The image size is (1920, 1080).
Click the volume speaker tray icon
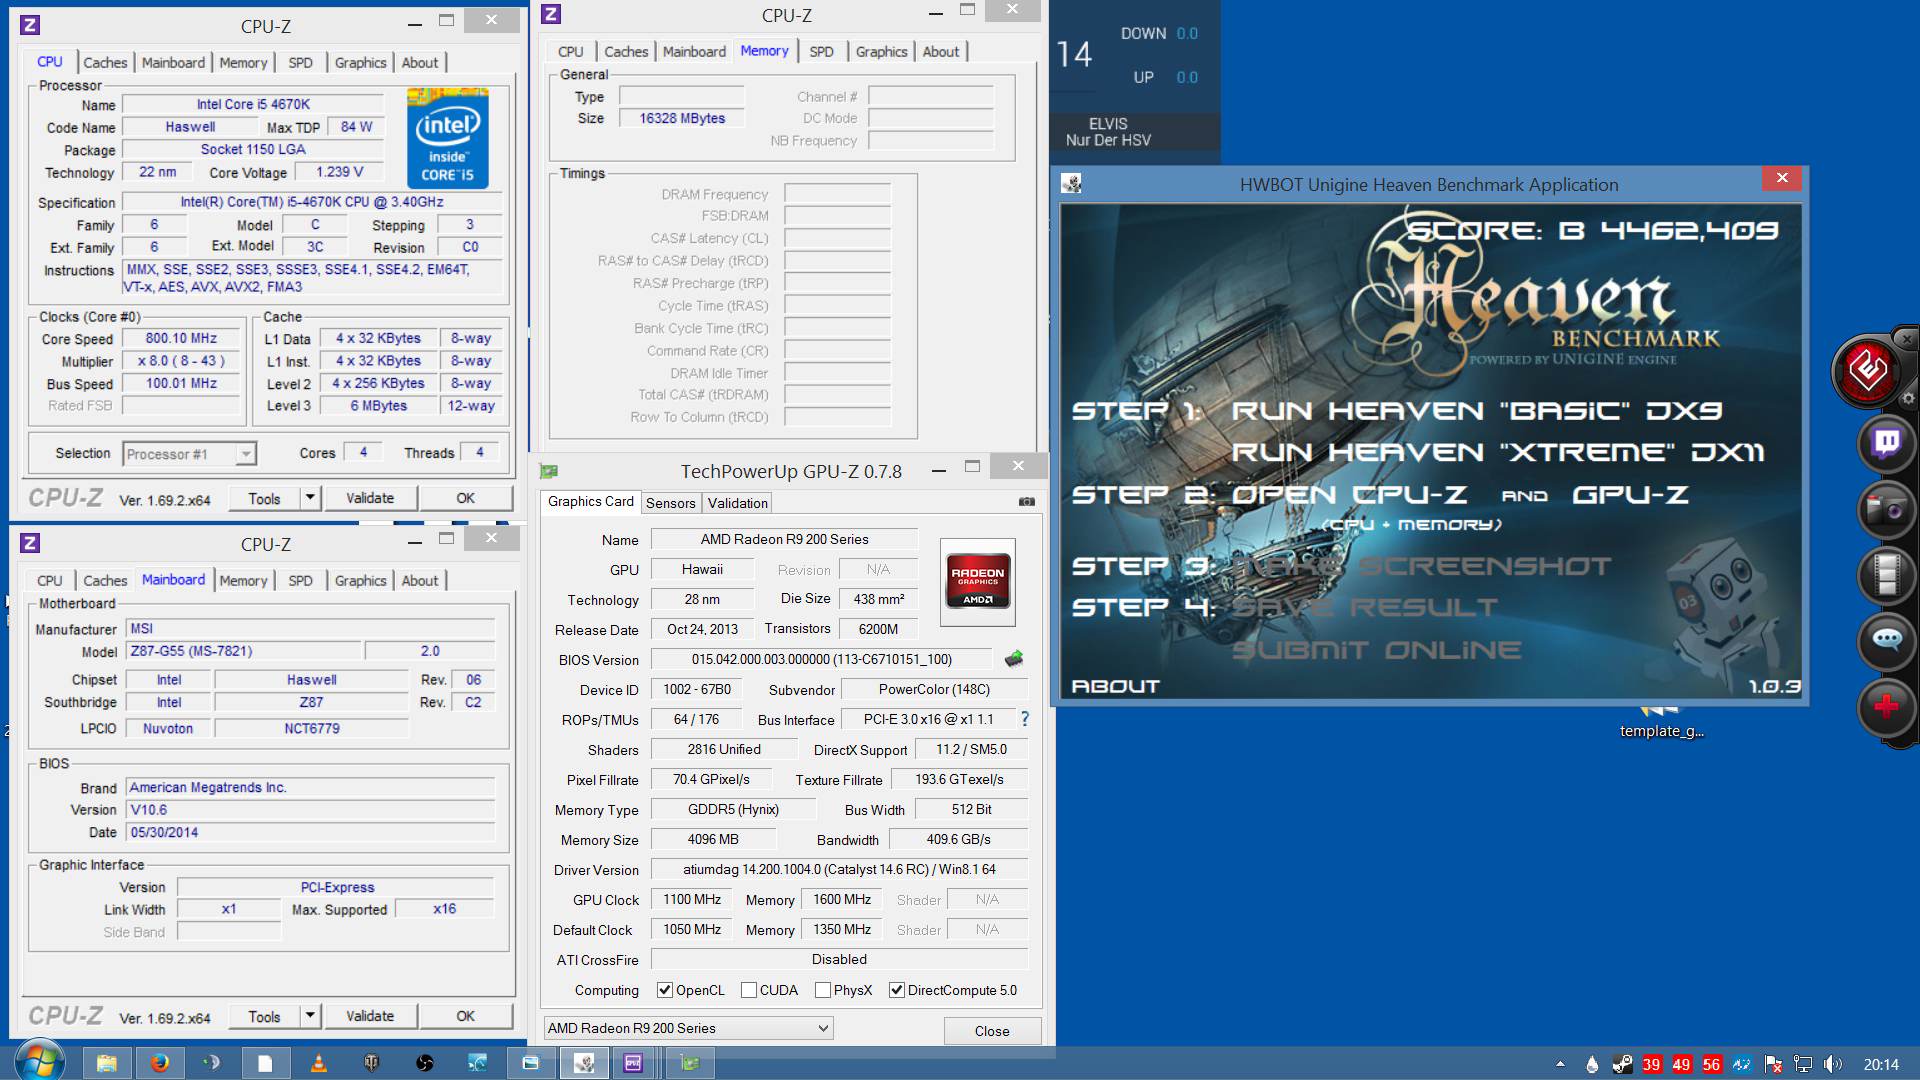1832,1064
